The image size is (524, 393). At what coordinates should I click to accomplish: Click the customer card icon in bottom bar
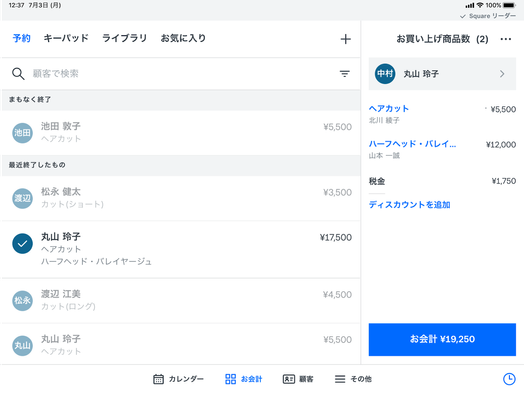(x=289, y=379)
